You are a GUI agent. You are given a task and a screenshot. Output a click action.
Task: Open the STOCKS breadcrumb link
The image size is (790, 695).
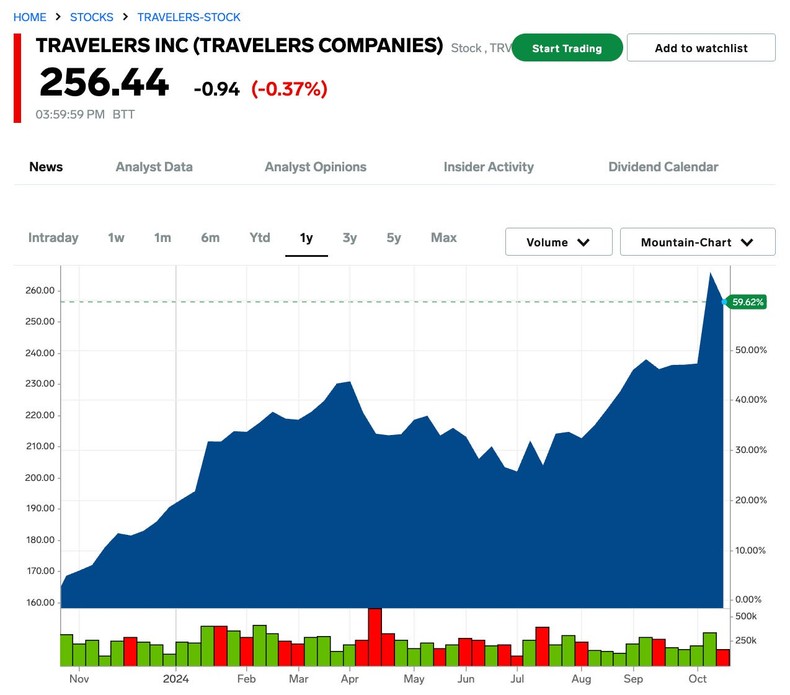click(91, 17)
